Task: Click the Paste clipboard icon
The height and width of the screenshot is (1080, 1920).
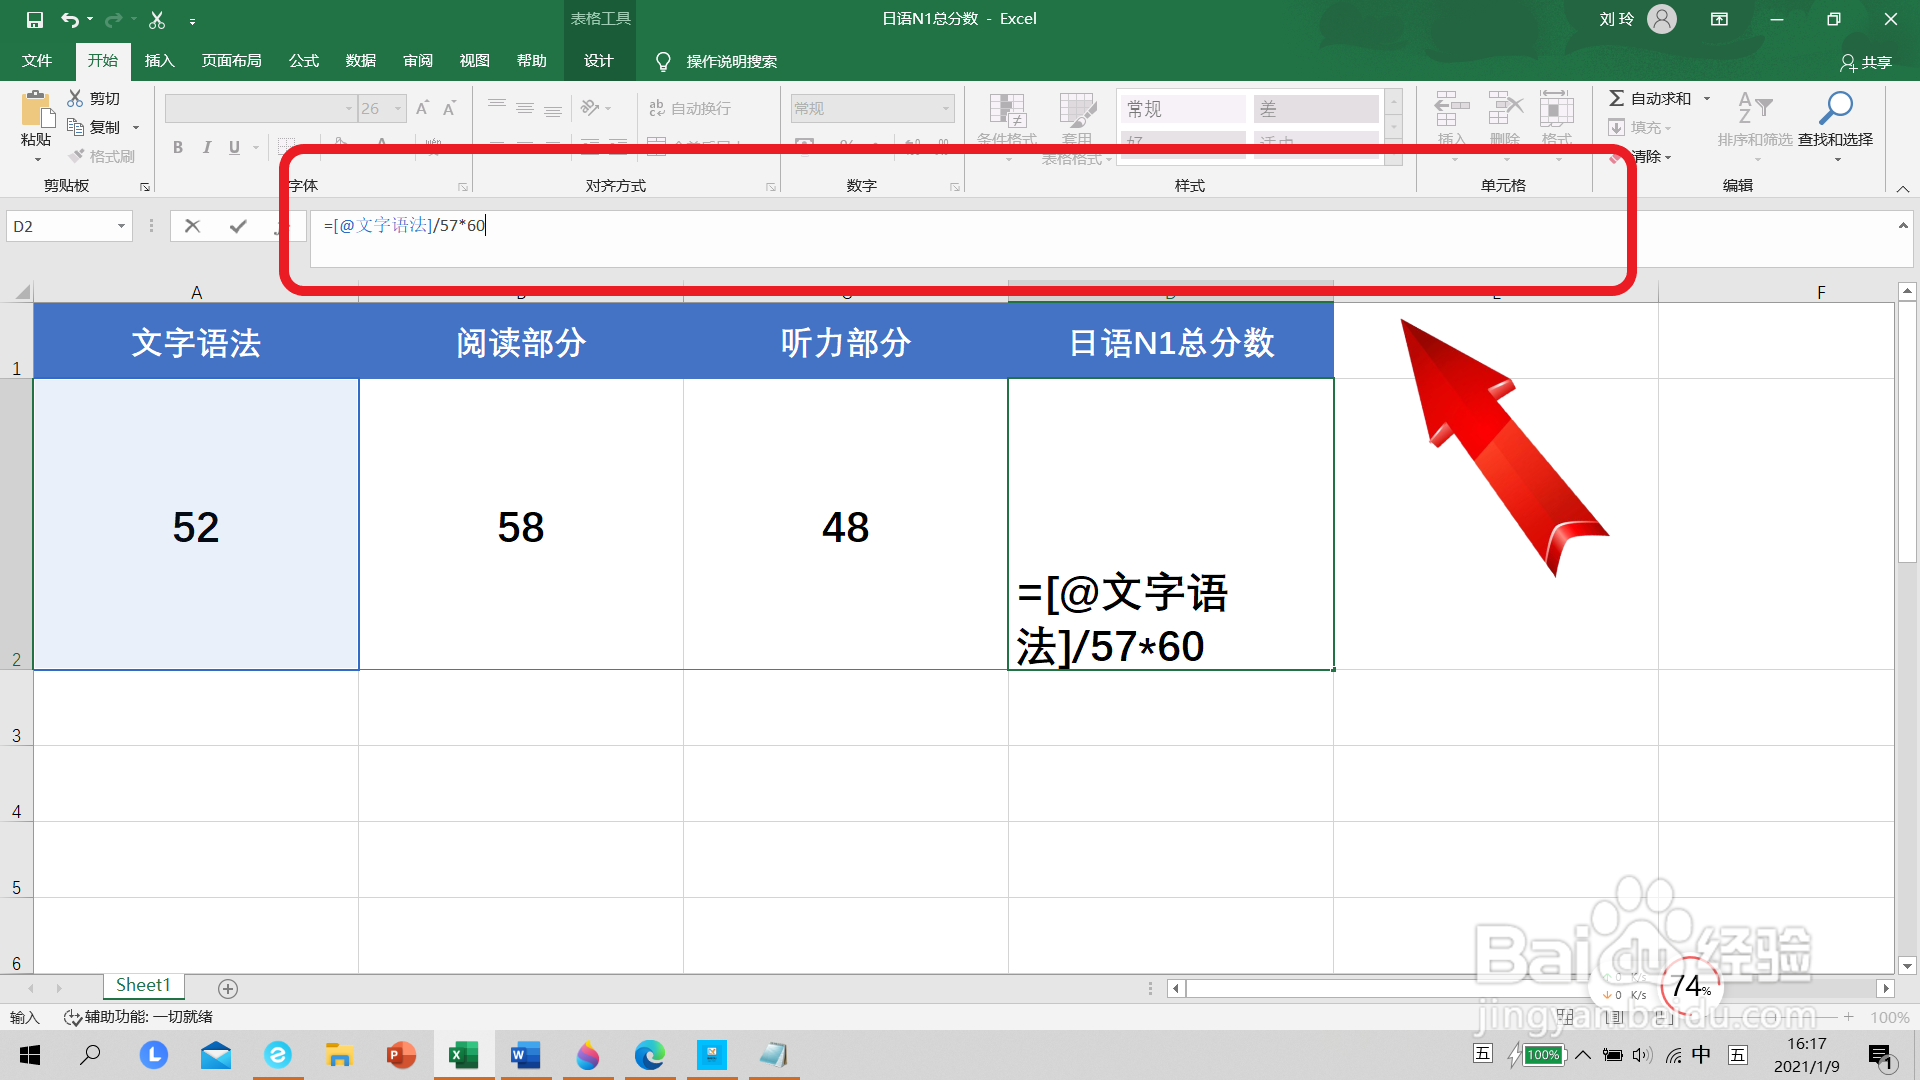Action: coord(36,112)
